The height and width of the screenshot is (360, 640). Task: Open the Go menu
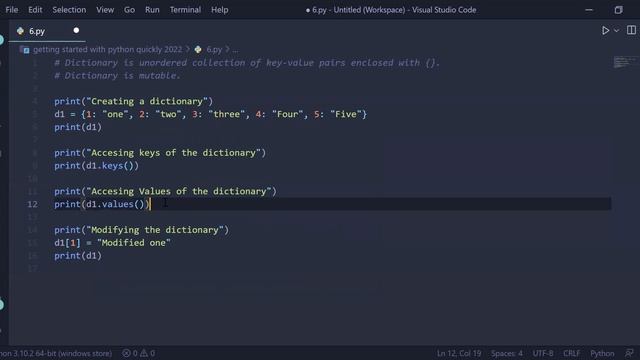(129, 10)
